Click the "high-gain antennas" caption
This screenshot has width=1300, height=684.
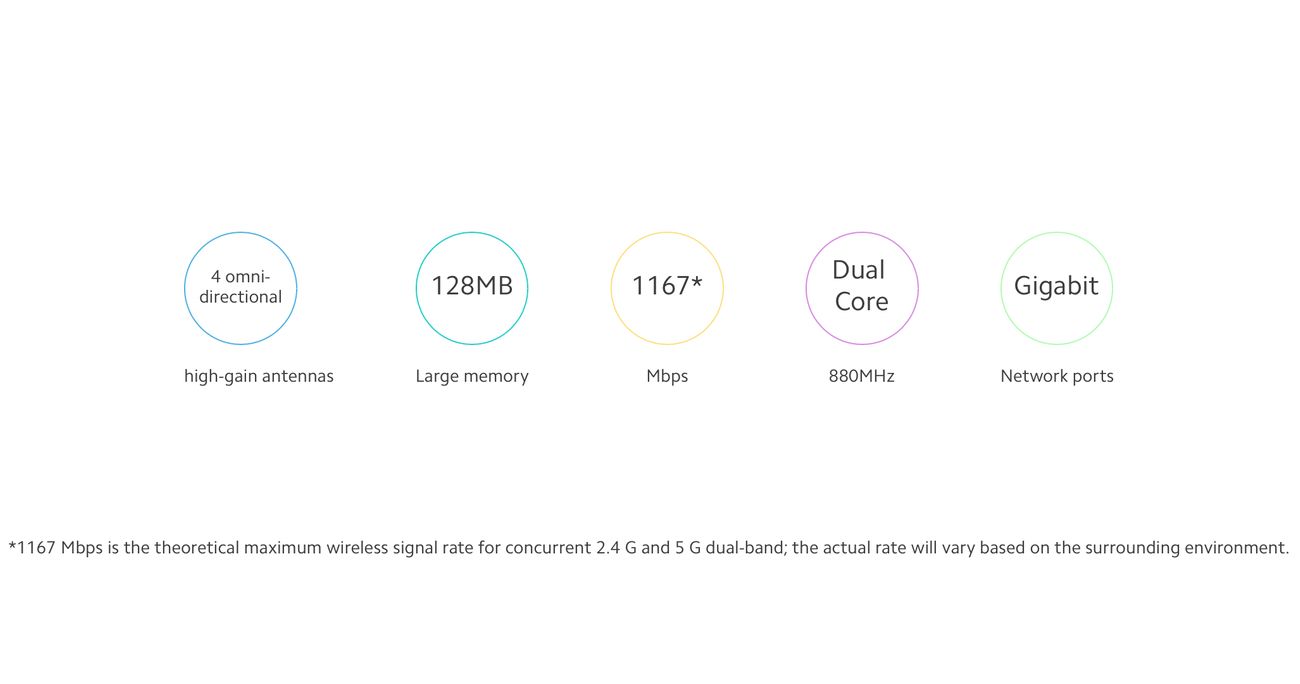(258, 376)
